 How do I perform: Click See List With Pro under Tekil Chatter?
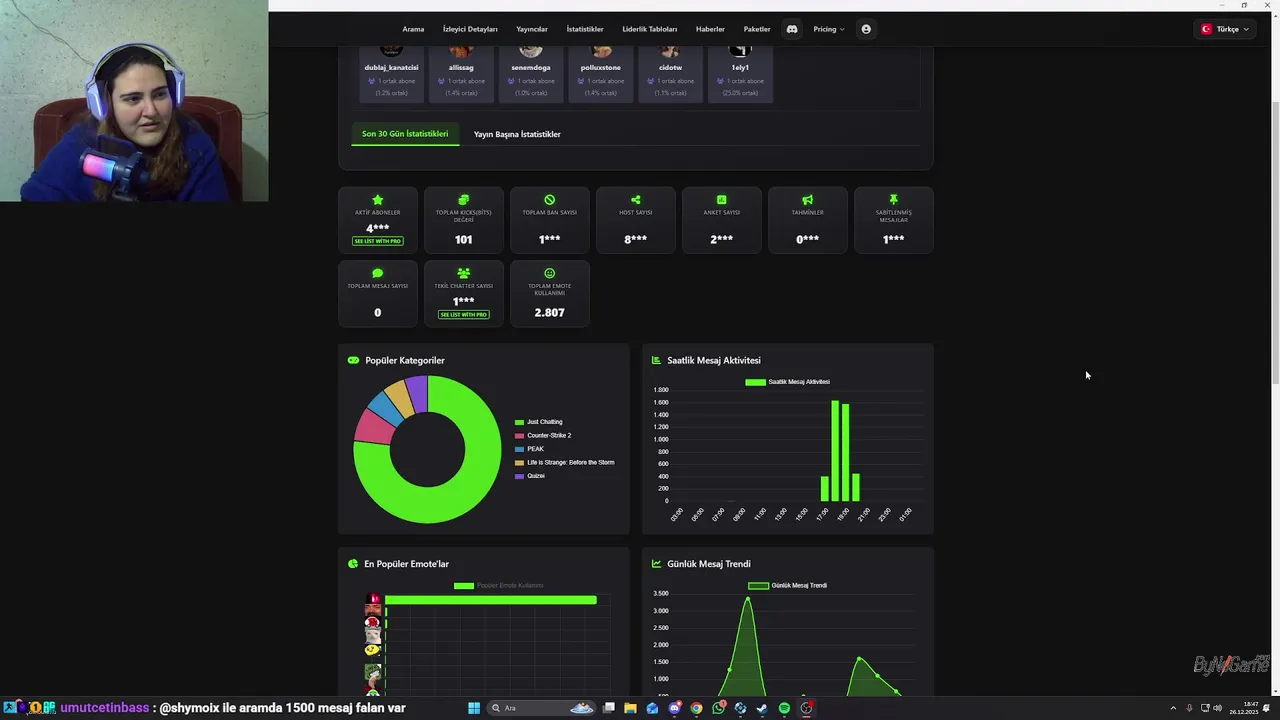(x=463, y=315)
